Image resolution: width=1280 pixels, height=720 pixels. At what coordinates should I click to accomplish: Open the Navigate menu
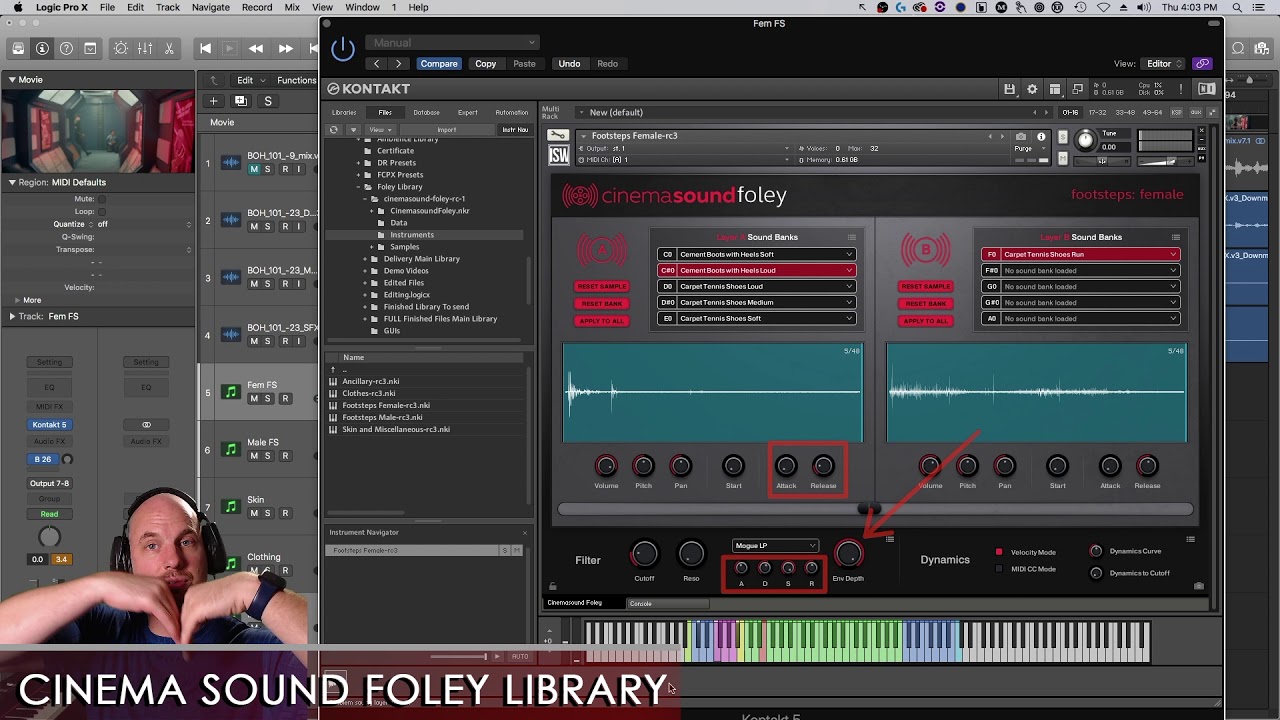pos(210,7)
